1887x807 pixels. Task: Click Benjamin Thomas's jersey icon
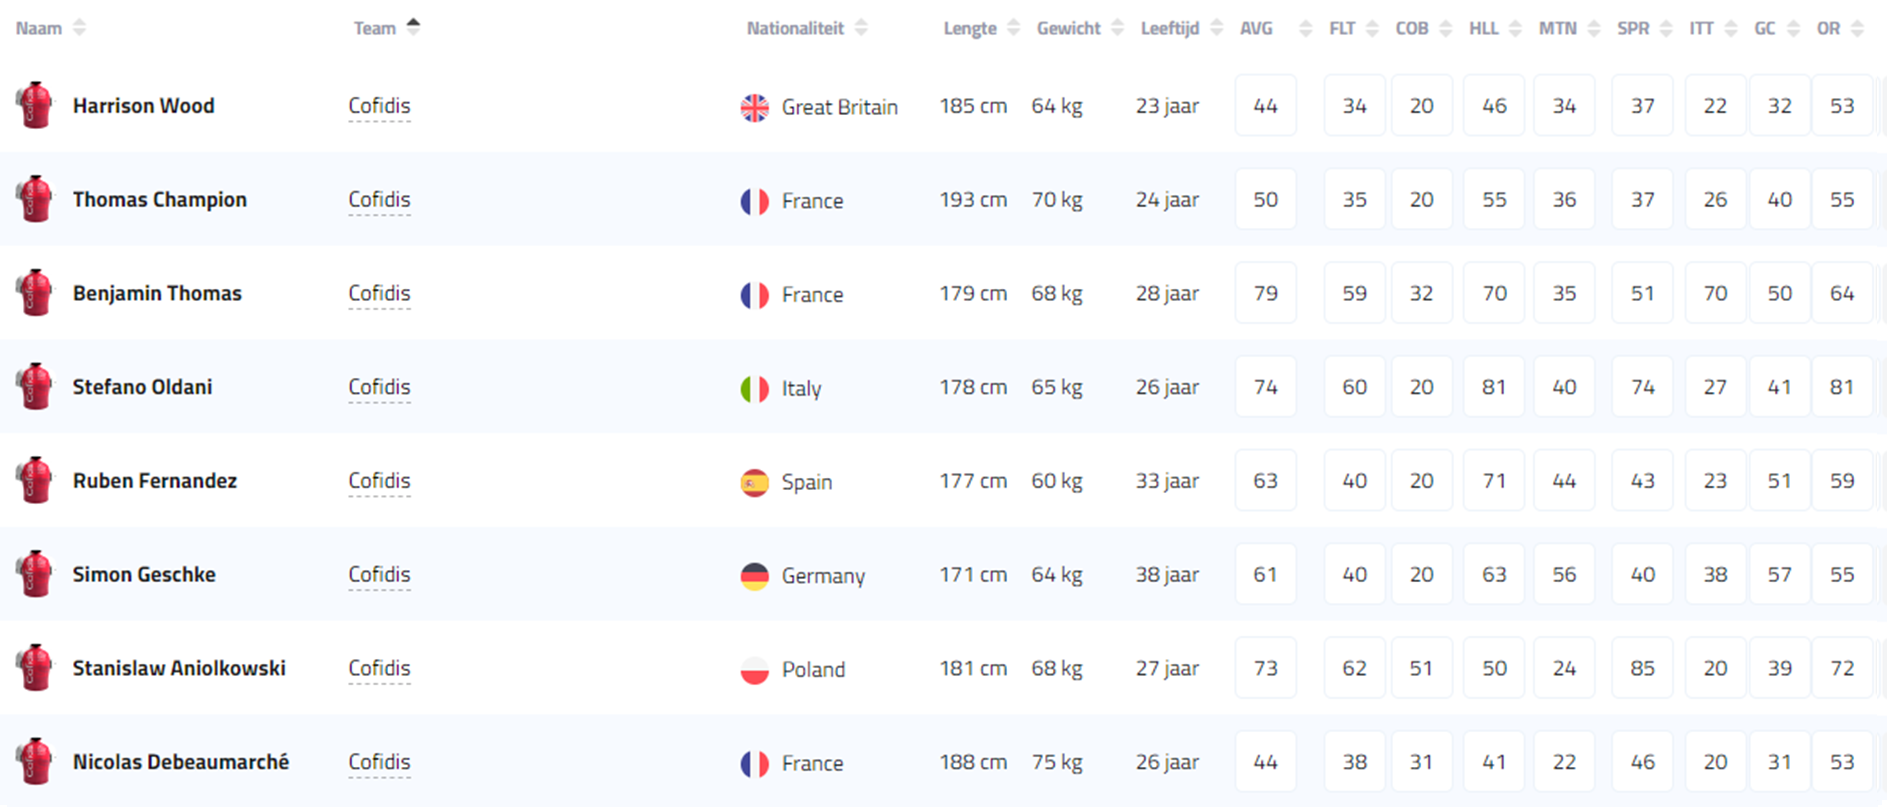[x=35, y=293]
